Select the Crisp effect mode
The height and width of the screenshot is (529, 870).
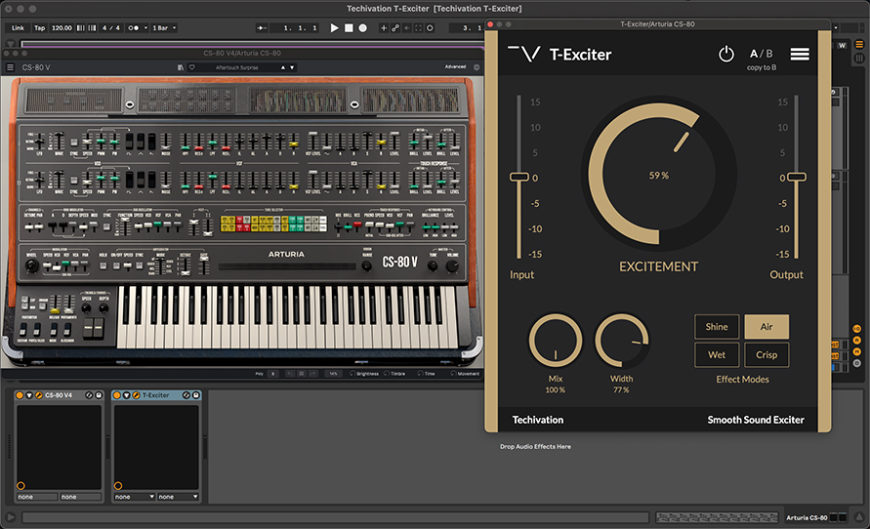click(766, 355)
